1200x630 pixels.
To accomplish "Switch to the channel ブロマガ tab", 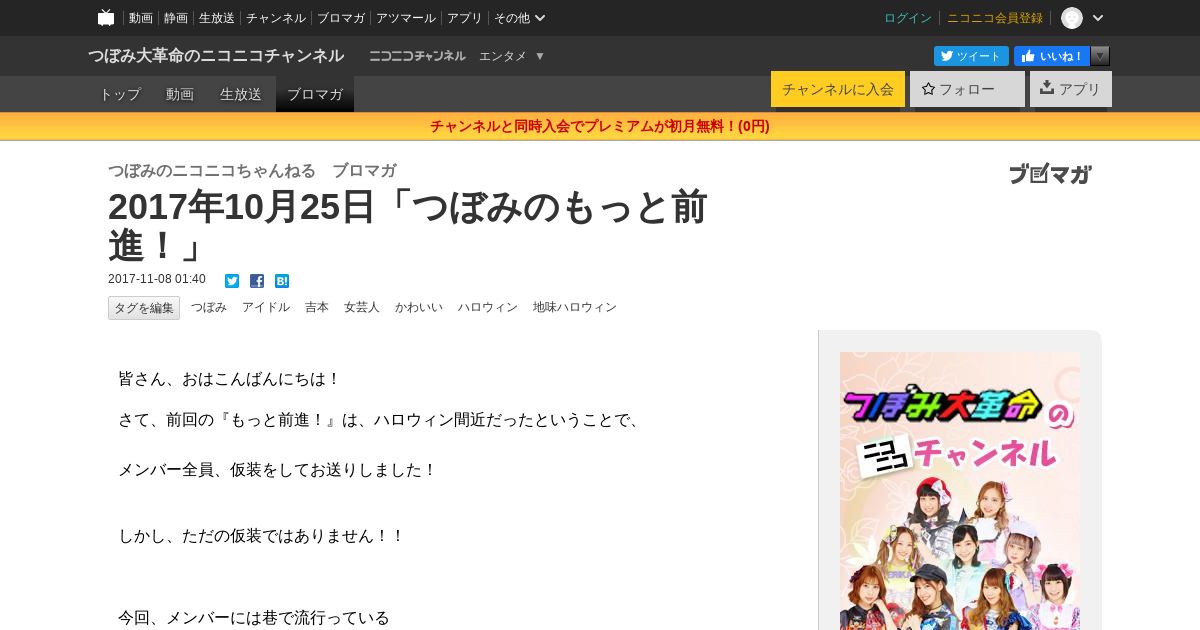I will [315, 94].
